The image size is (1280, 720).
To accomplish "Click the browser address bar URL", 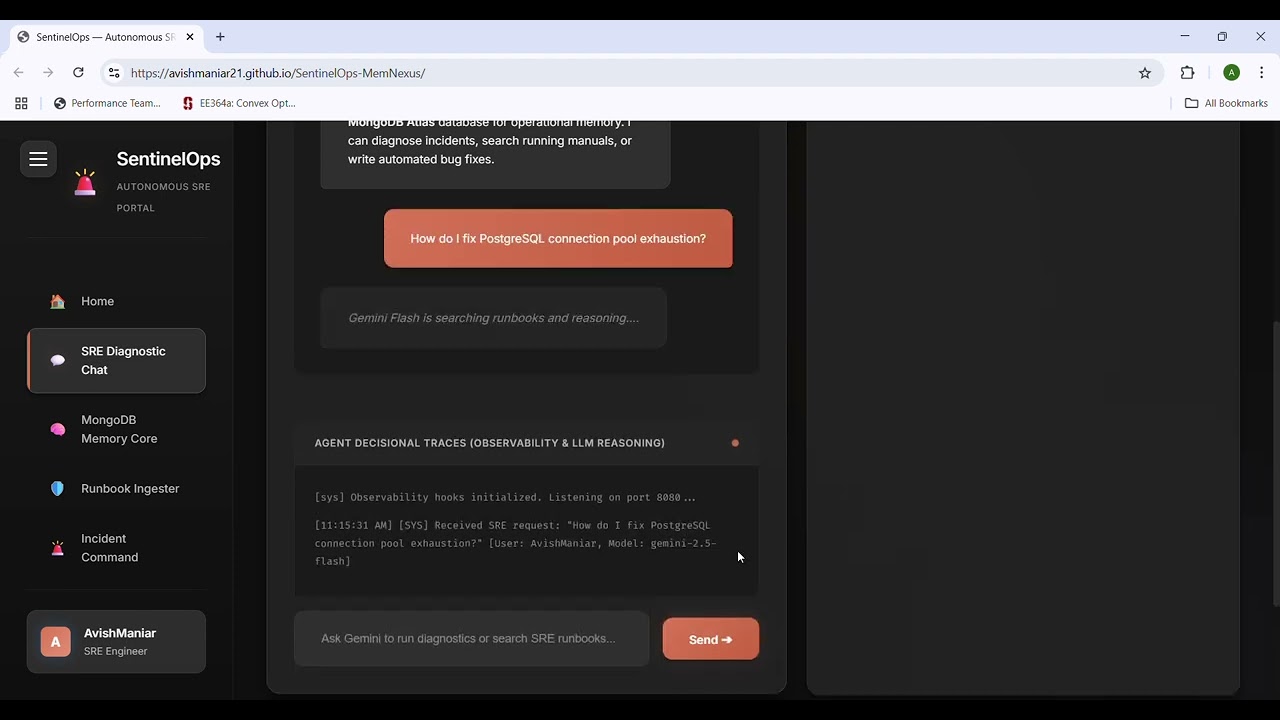I will (x=278, y=73).
